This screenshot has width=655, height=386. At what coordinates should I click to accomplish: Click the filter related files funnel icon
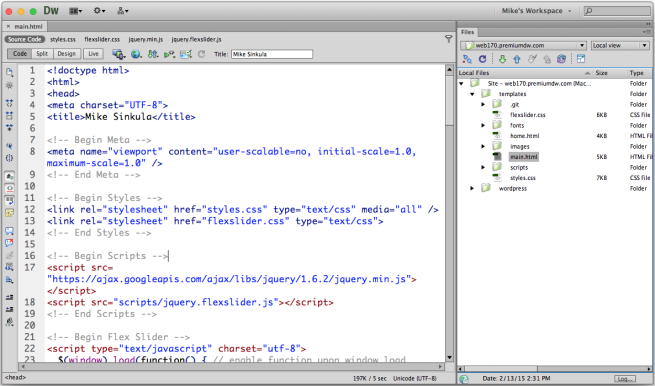(x=448, y=39)
